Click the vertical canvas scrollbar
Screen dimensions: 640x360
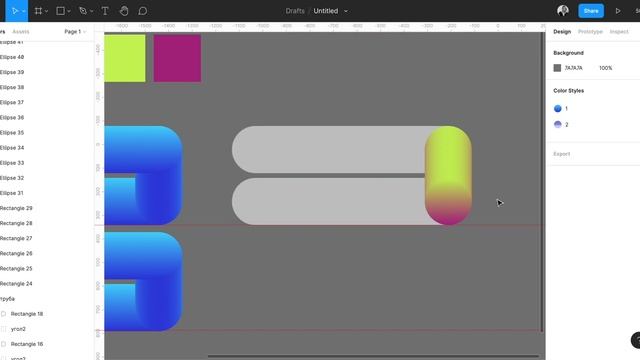coord(542,182)
